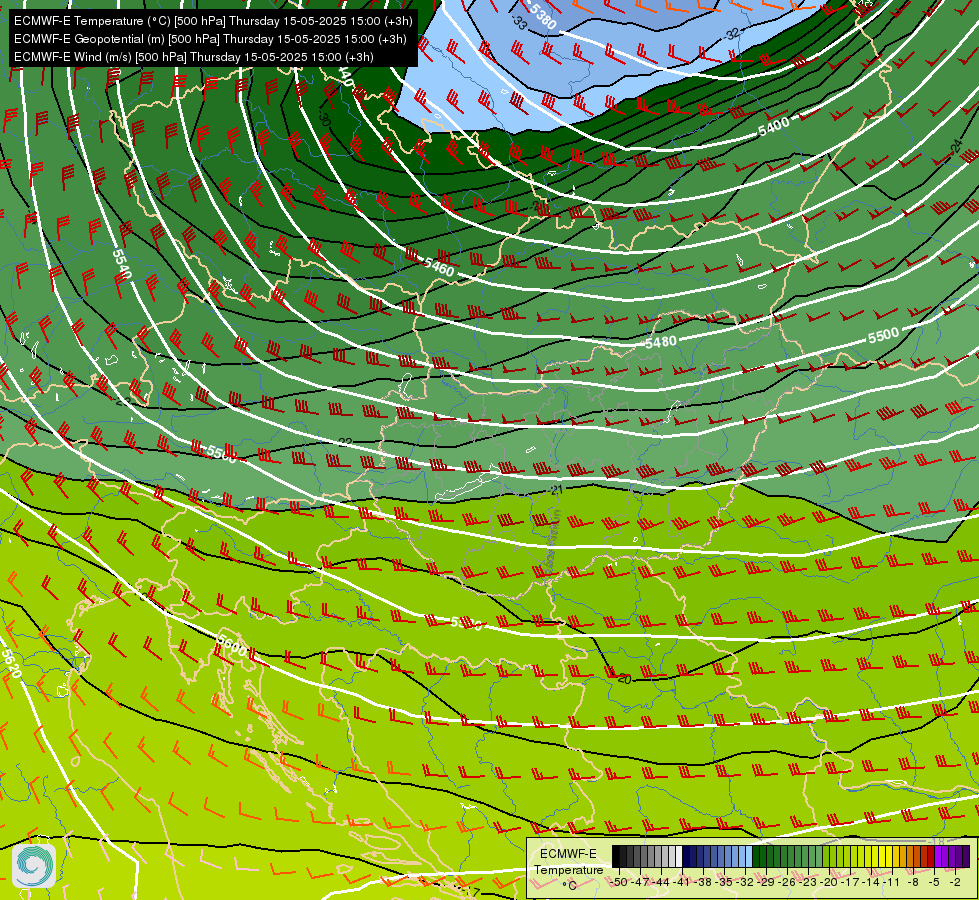979x900 pixels.
Task: Click the -5 value in the legend scale
Action: pos(934,882)
